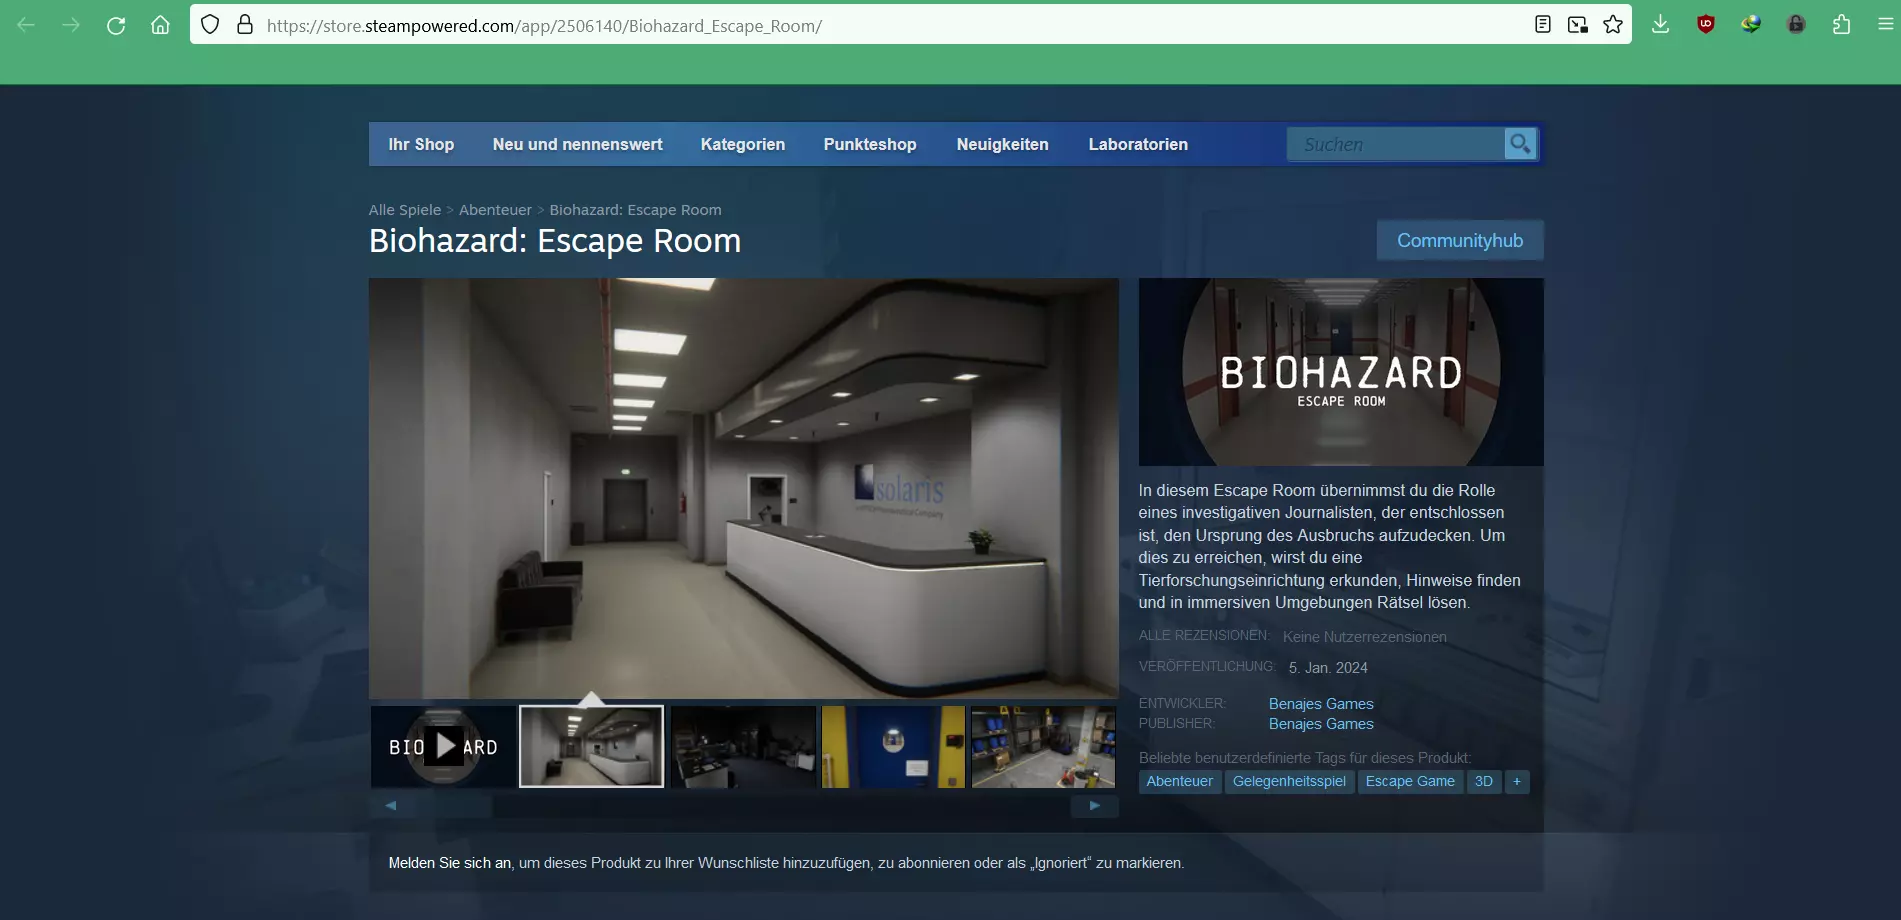Follow the Alle Spiele breadcrumb link
This screenshot has height=920, width=1901.
click(x=405, y=210)
